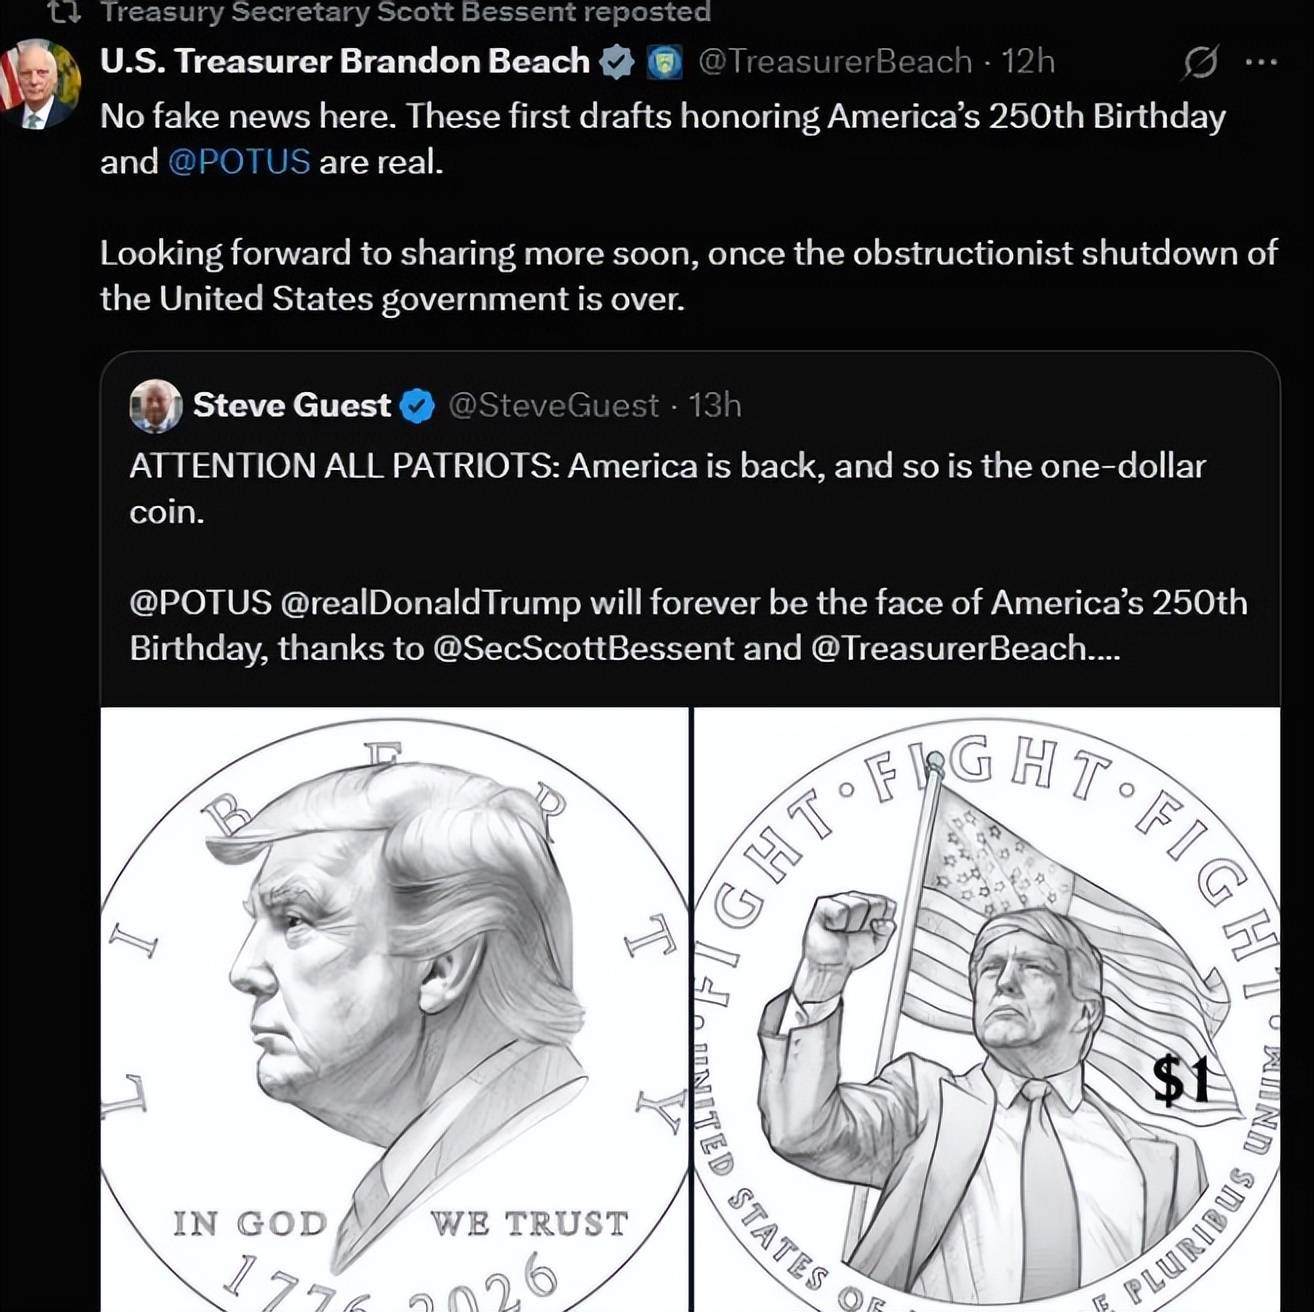Click the repost arrows icon at top

pos(64,12)
